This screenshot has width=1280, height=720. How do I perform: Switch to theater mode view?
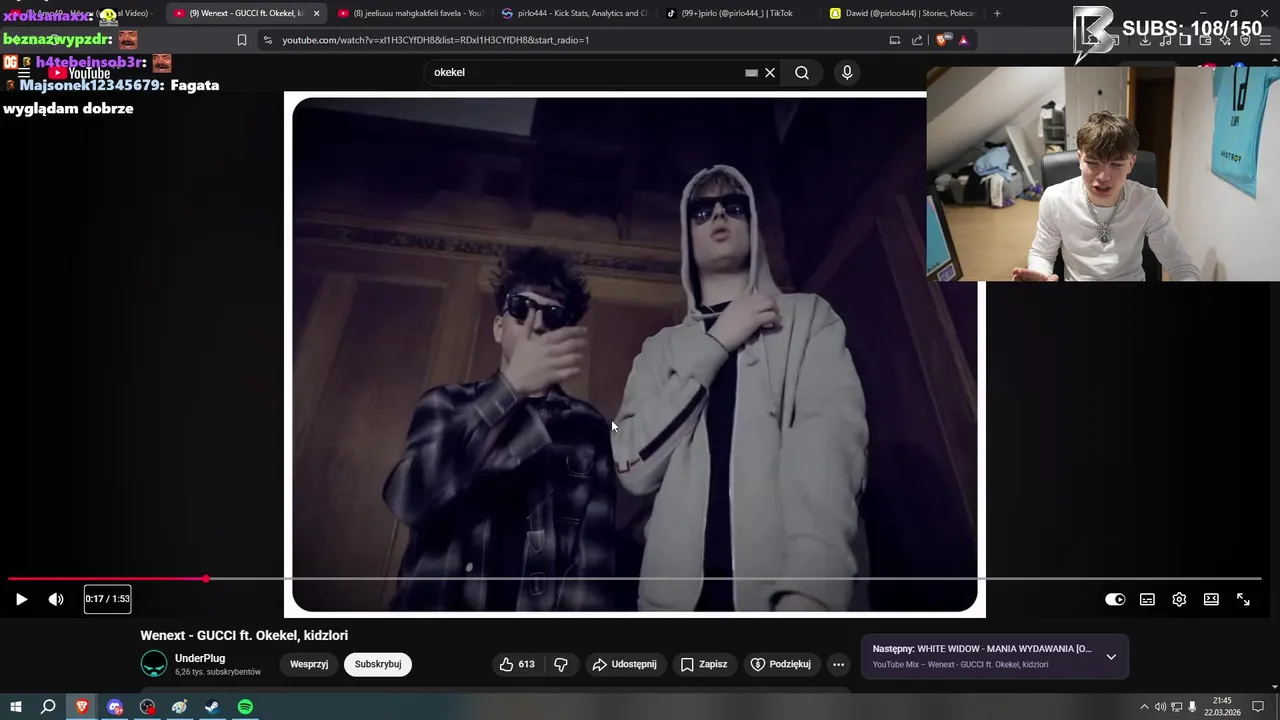[1211, 599]
